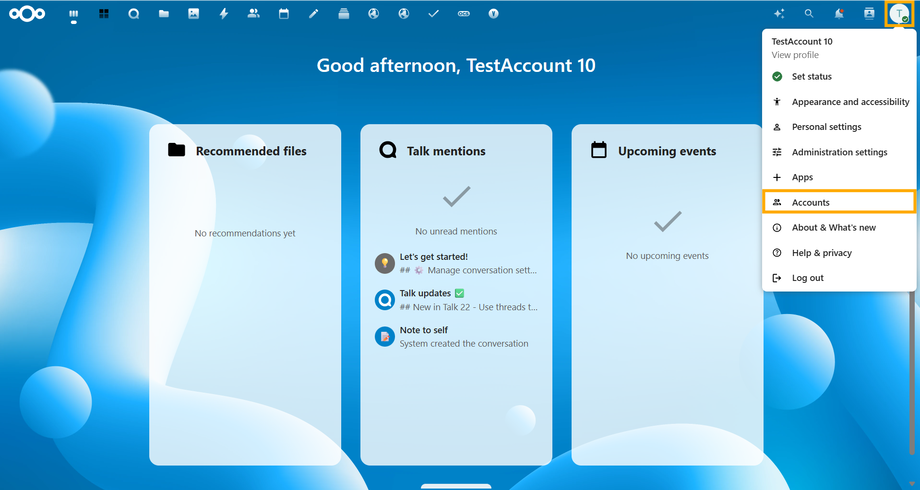Click the No recommendations yet text
The width and height of the screenshot is (920, 490).
pyautogui.click(x=245, y=233)
